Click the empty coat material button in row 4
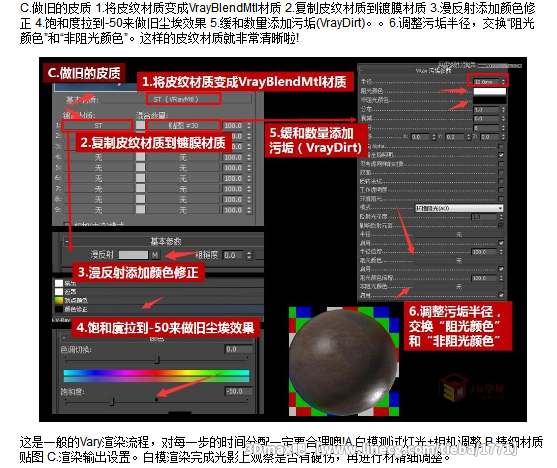 [98, 157]
